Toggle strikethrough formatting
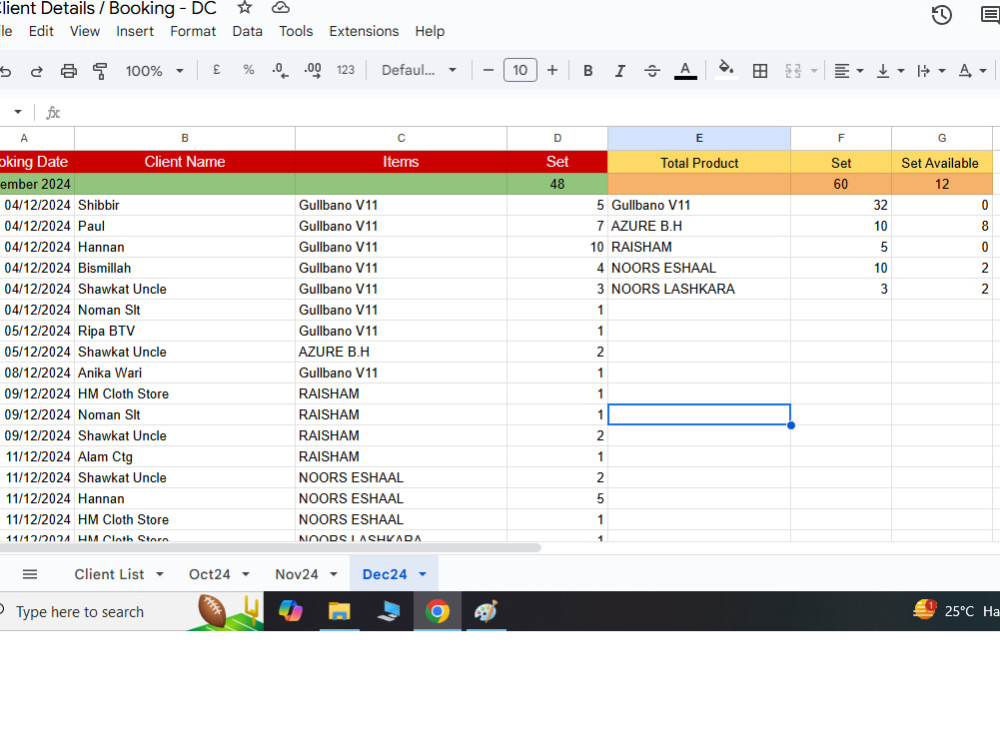Screen dimensions: 1000x750 [652, 71]
